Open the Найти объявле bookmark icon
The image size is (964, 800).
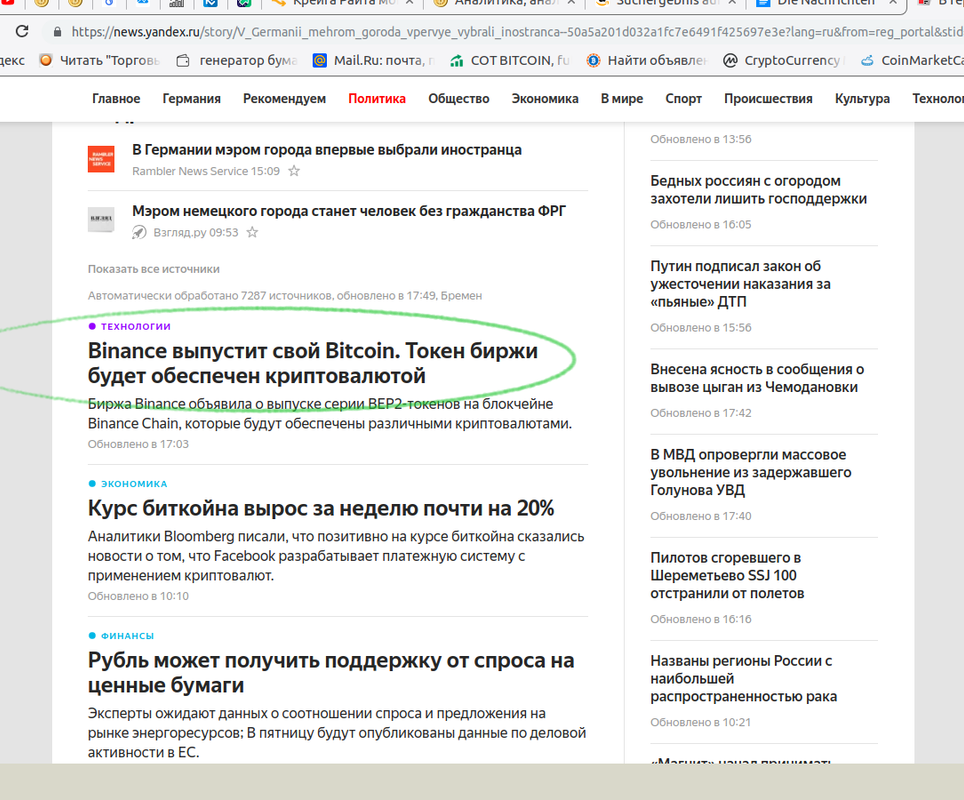(593, 60)
